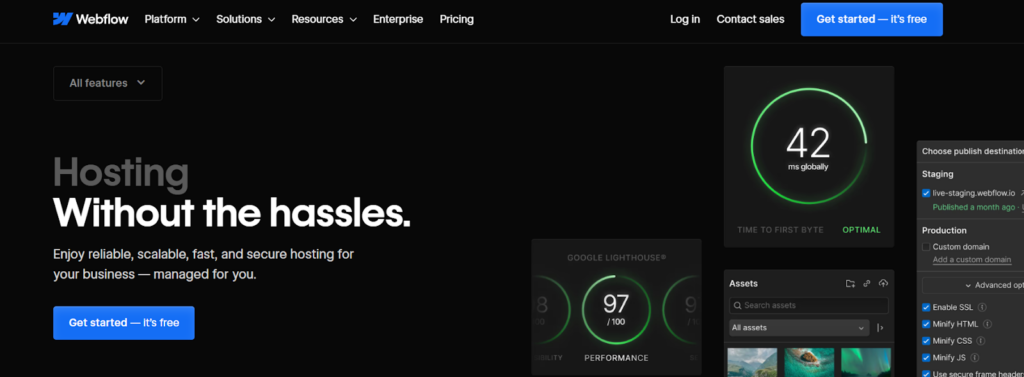Uncheck the Minify HTML checkbox
The width and height of the screenshot is (1024, 377).
pos(926,324)
